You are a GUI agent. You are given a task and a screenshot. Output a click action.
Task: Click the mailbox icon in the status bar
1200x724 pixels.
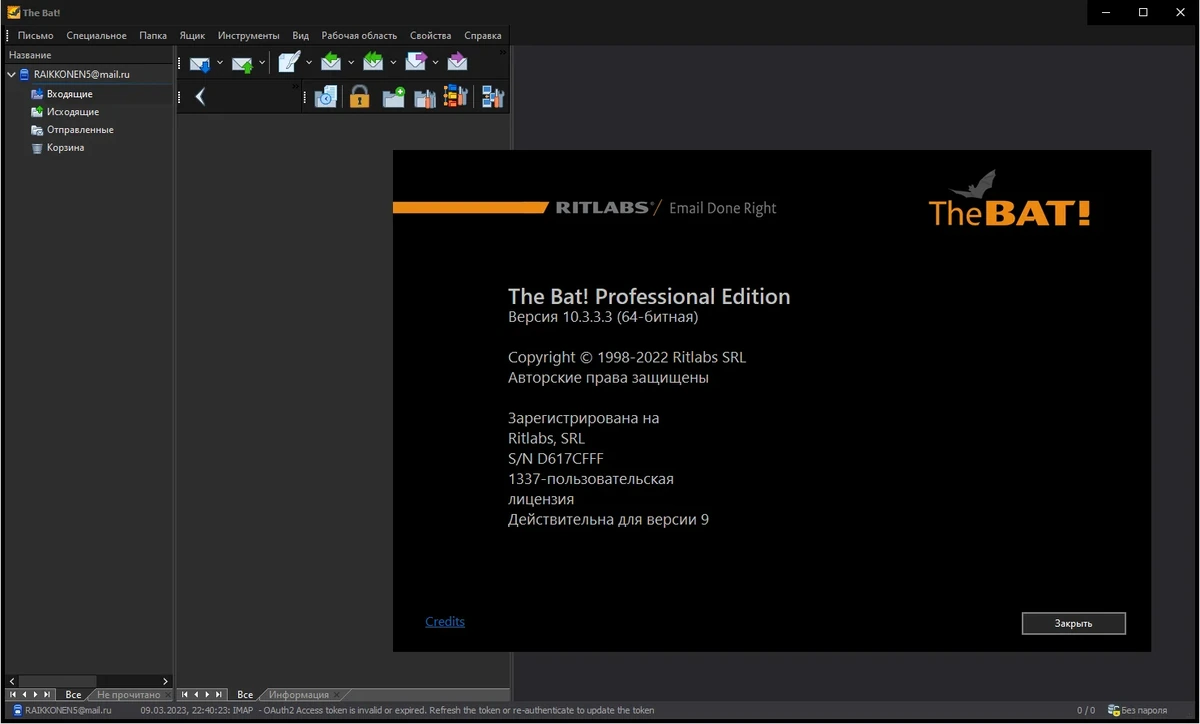coord(18,710)
